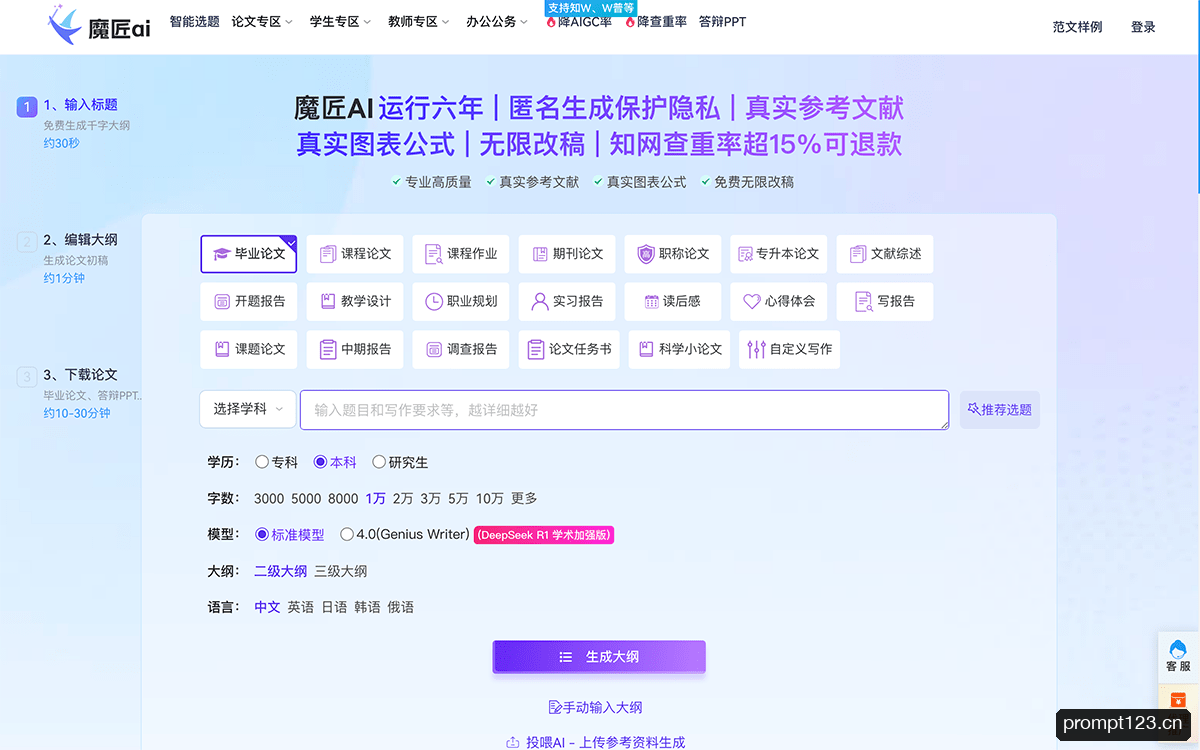
Task: Choose the 职称论文 shield icon
Action: click(x=645, y=254)
